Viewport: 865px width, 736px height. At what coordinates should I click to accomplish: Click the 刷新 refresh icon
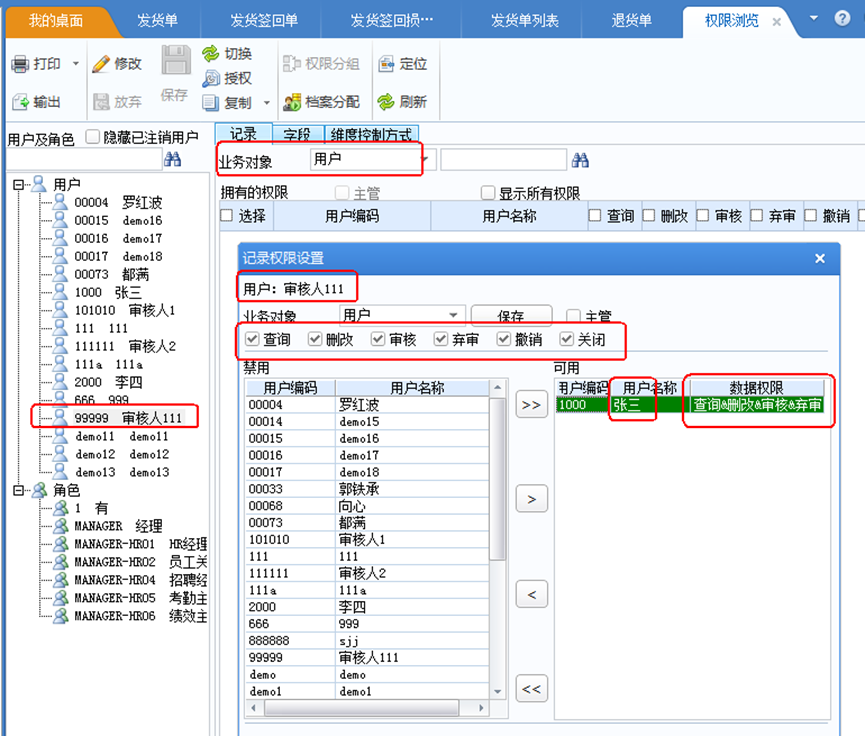[x=386, y=102]
